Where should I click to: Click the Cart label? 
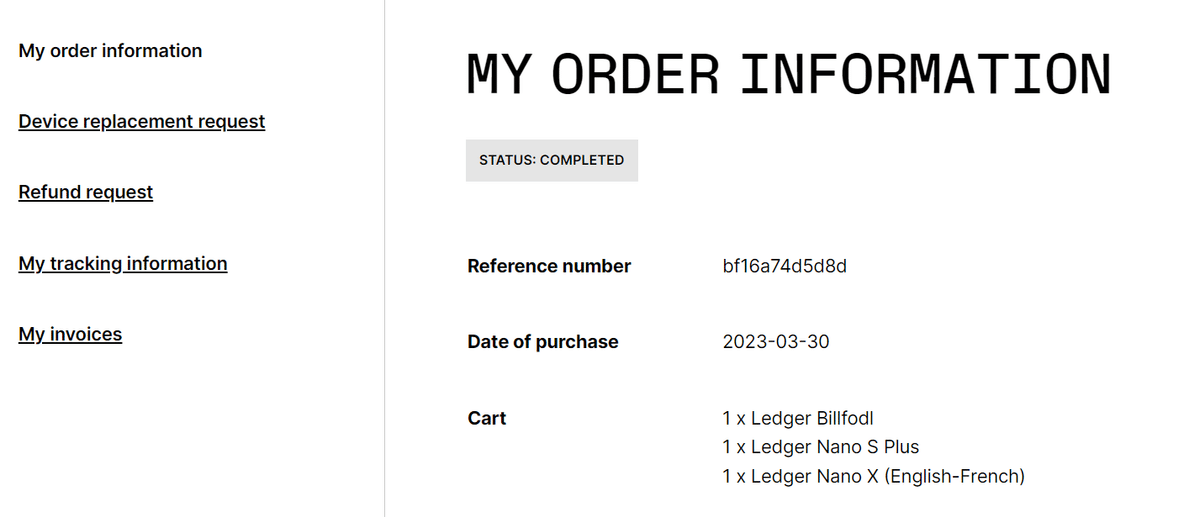pos(487,418)
